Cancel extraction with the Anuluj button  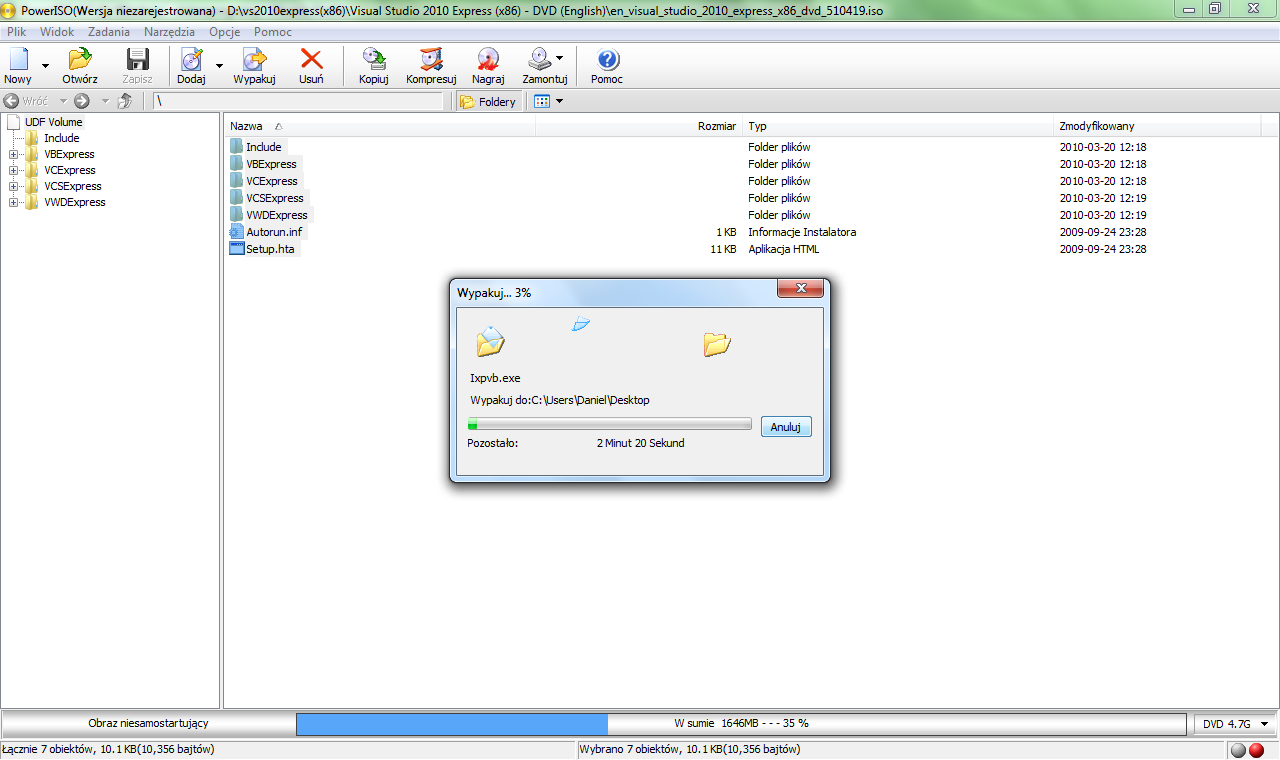[786, 427]
